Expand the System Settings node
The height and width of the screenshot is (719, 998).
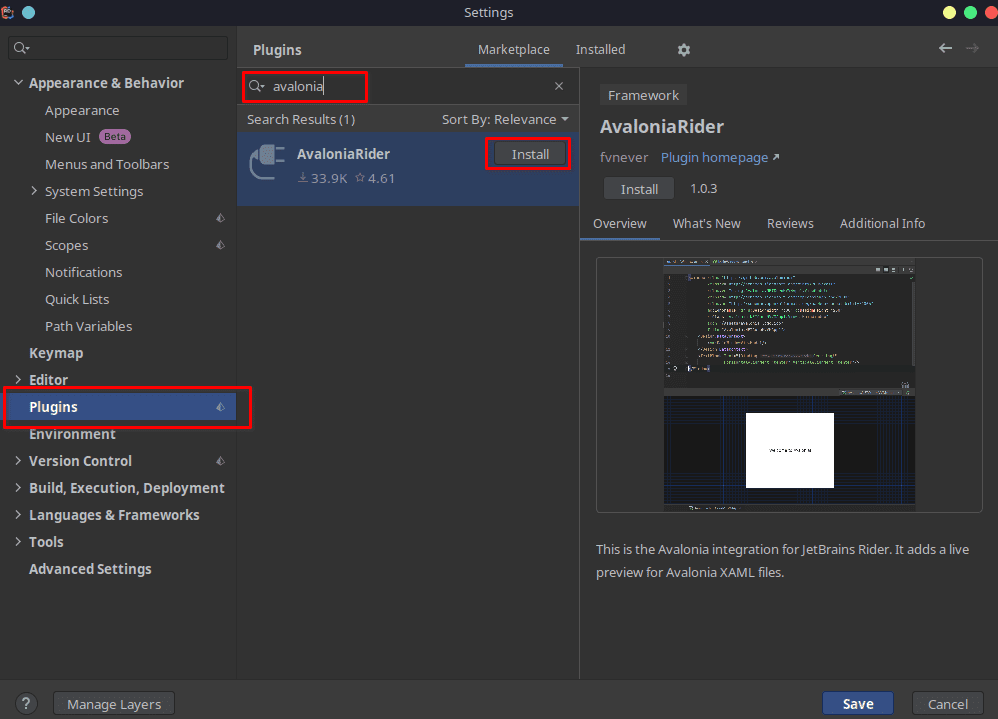pyautogui.click(x=34, y=191)
